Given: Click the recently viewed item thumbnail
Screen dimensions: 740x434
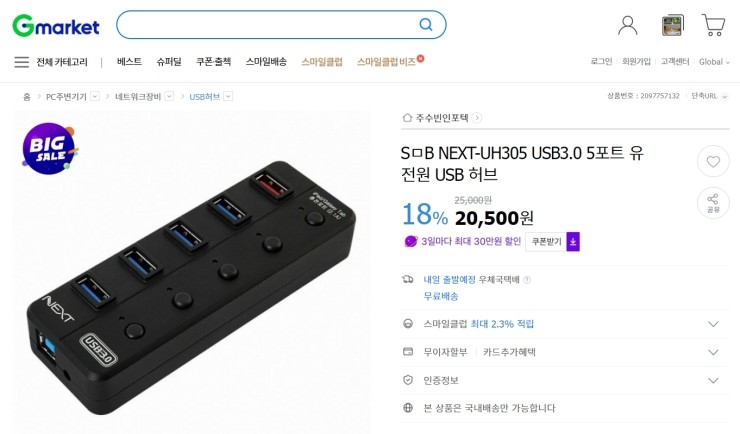Looking at the screenshot, I should click(x=673, y=25).
